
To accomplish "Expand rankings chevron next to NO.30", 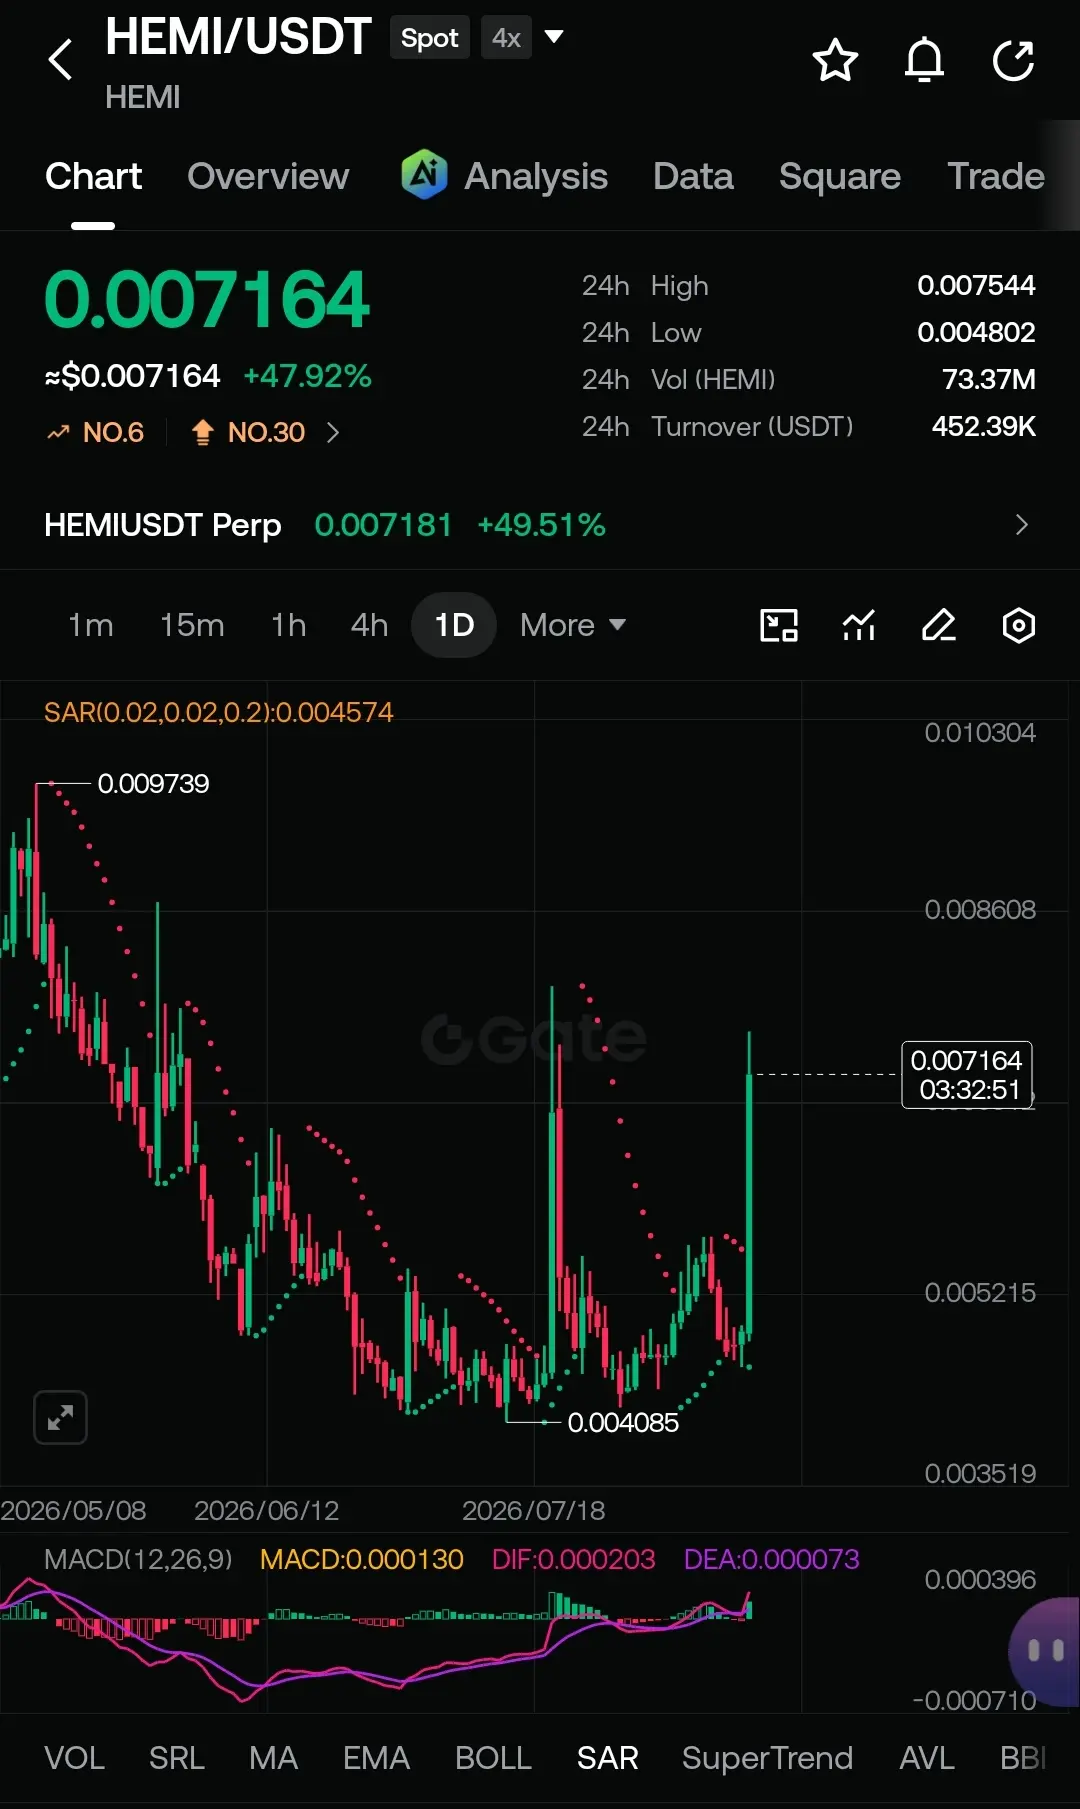I will (x=333, y=432).
